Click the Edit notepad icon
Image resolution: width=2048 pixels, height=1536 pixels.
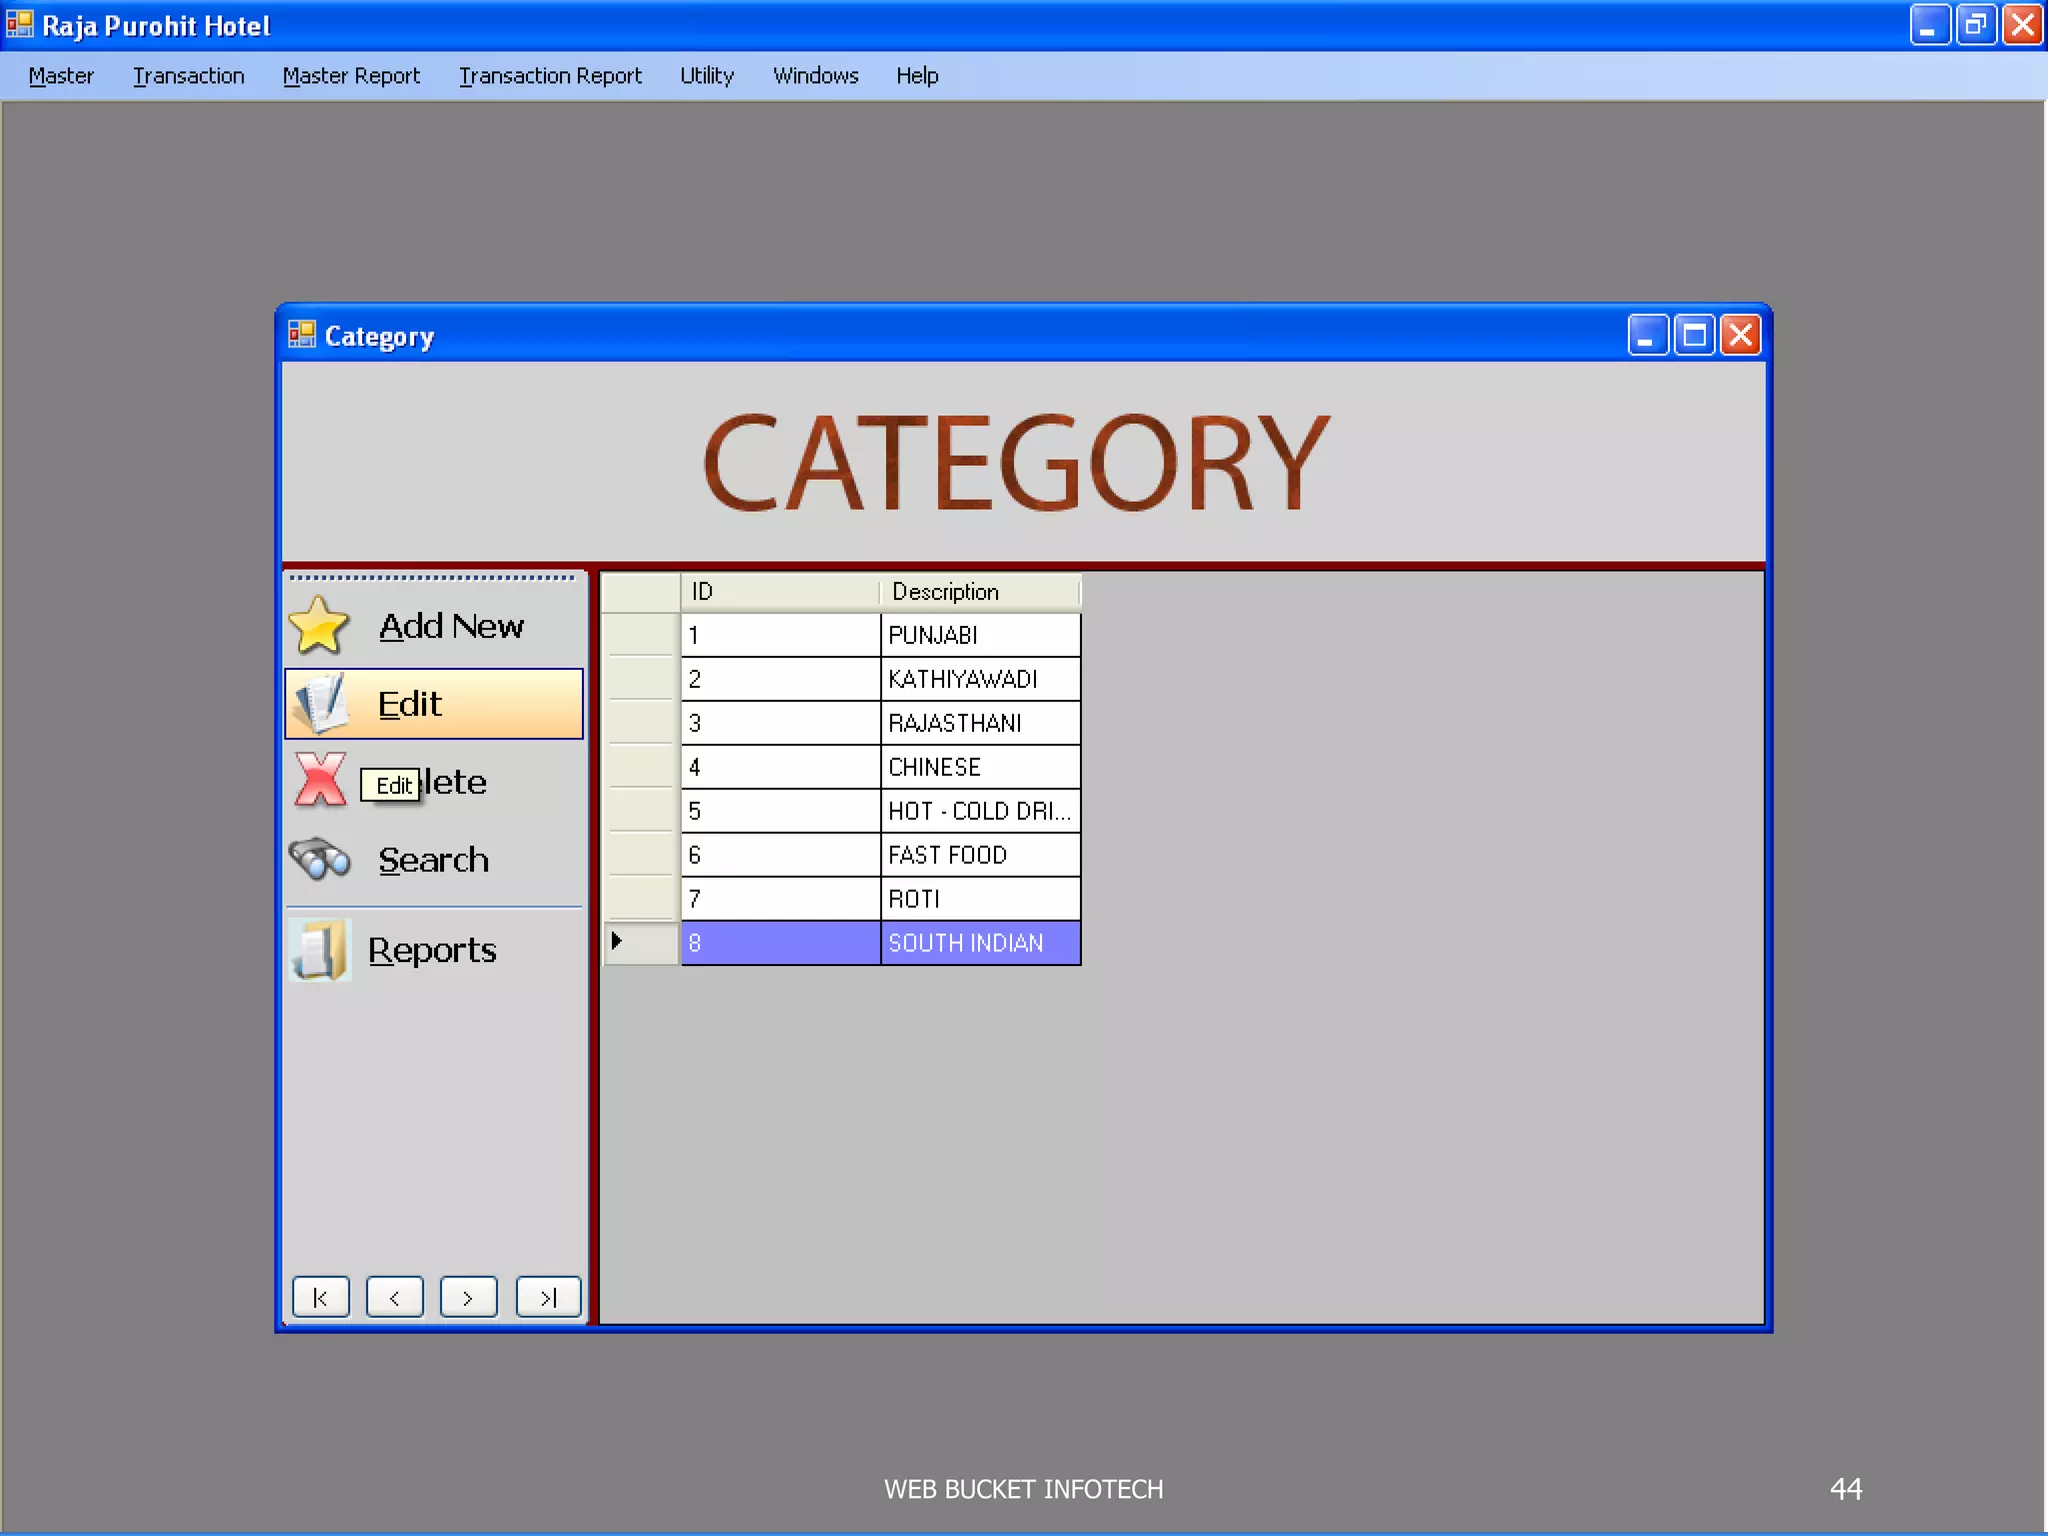322,703
